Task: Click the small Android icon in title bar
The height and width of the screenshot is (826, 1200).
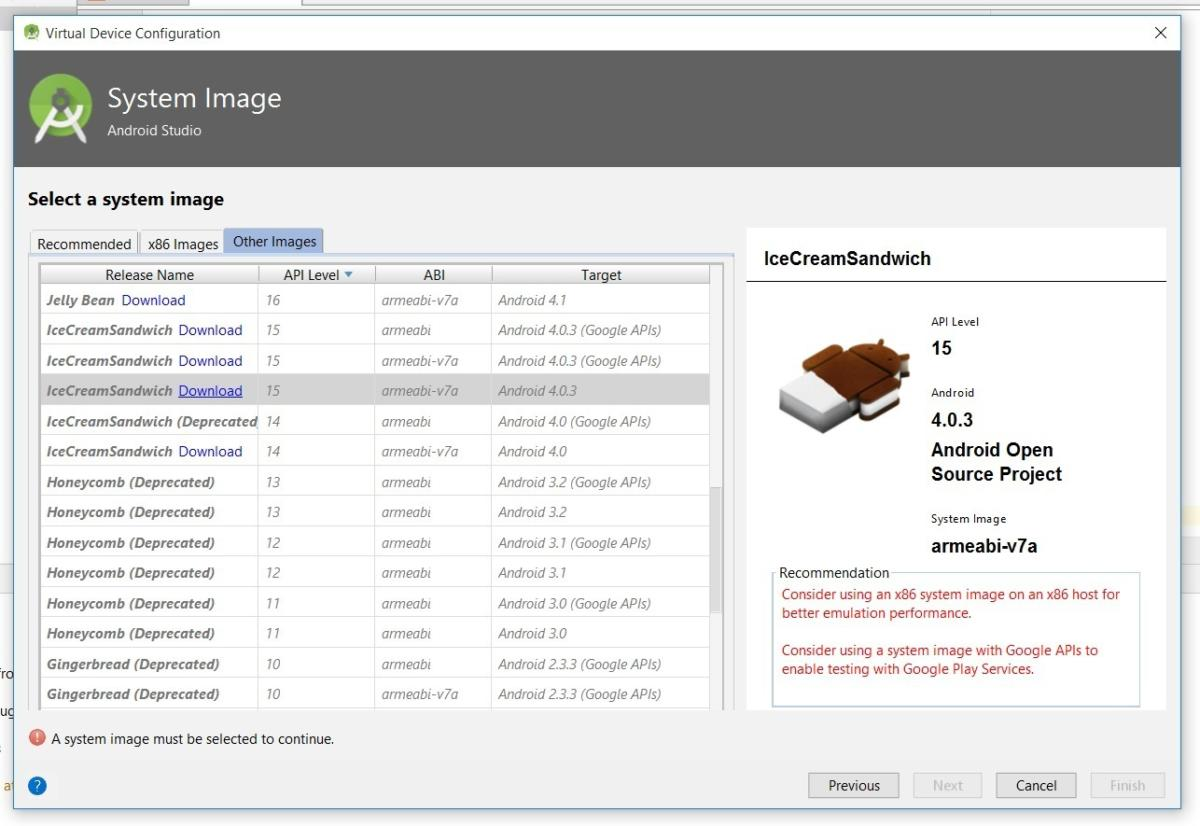Action: (32, 33)
